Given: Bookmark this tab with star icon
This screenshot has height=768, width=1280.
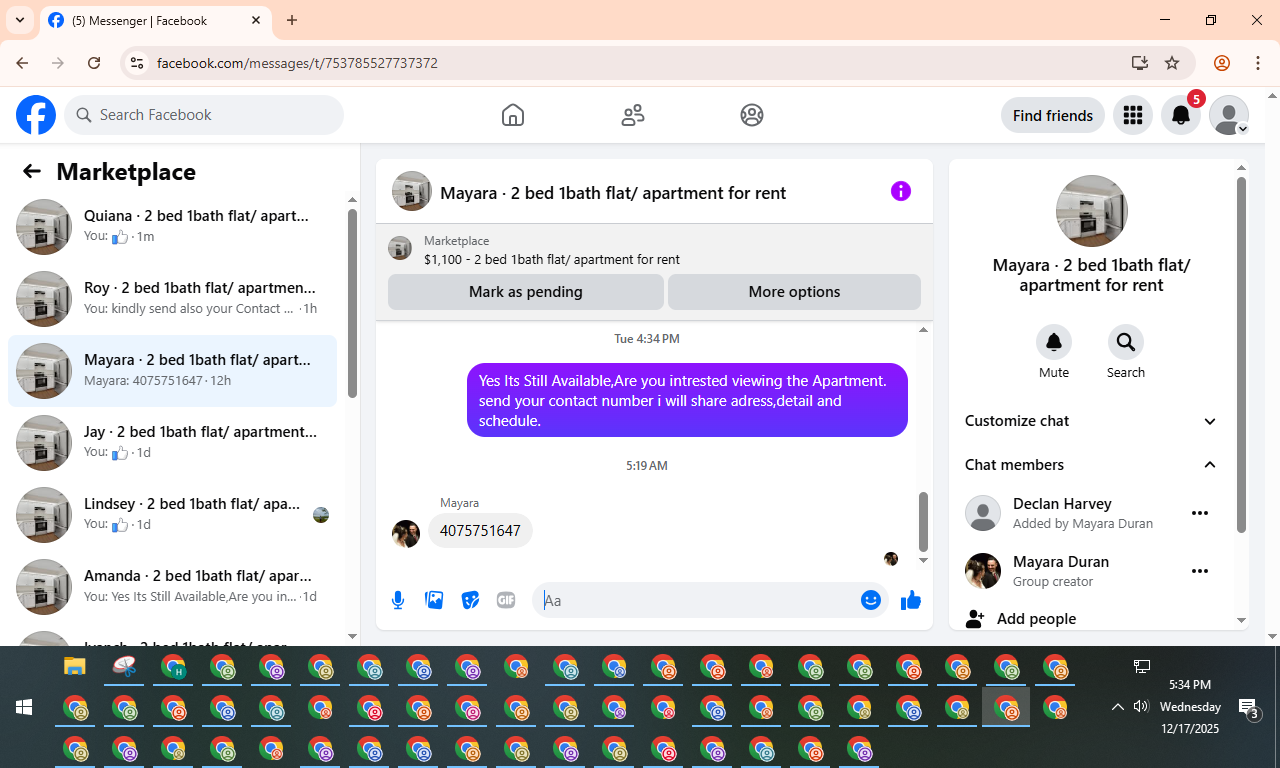Looking at the screenshot, I should [x=1172, y=63].
